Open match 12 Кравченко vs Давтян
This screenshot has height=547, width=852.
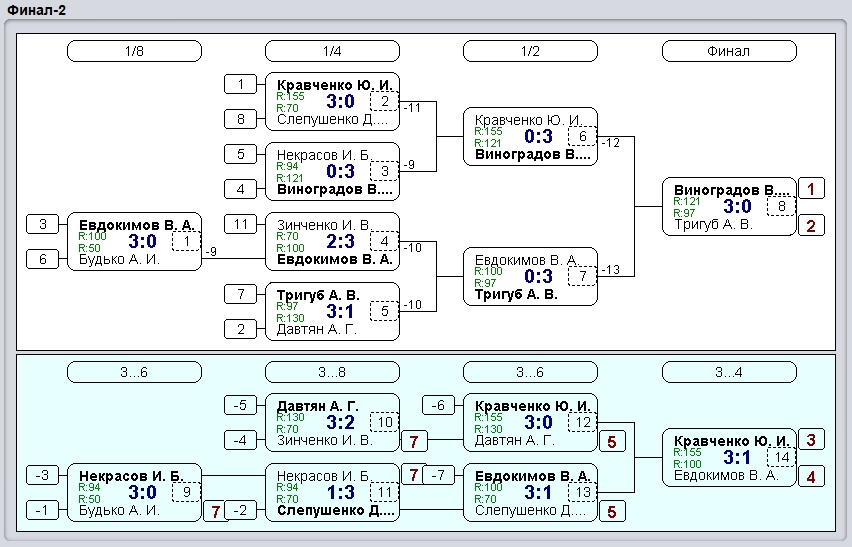(x=530, y=423)
